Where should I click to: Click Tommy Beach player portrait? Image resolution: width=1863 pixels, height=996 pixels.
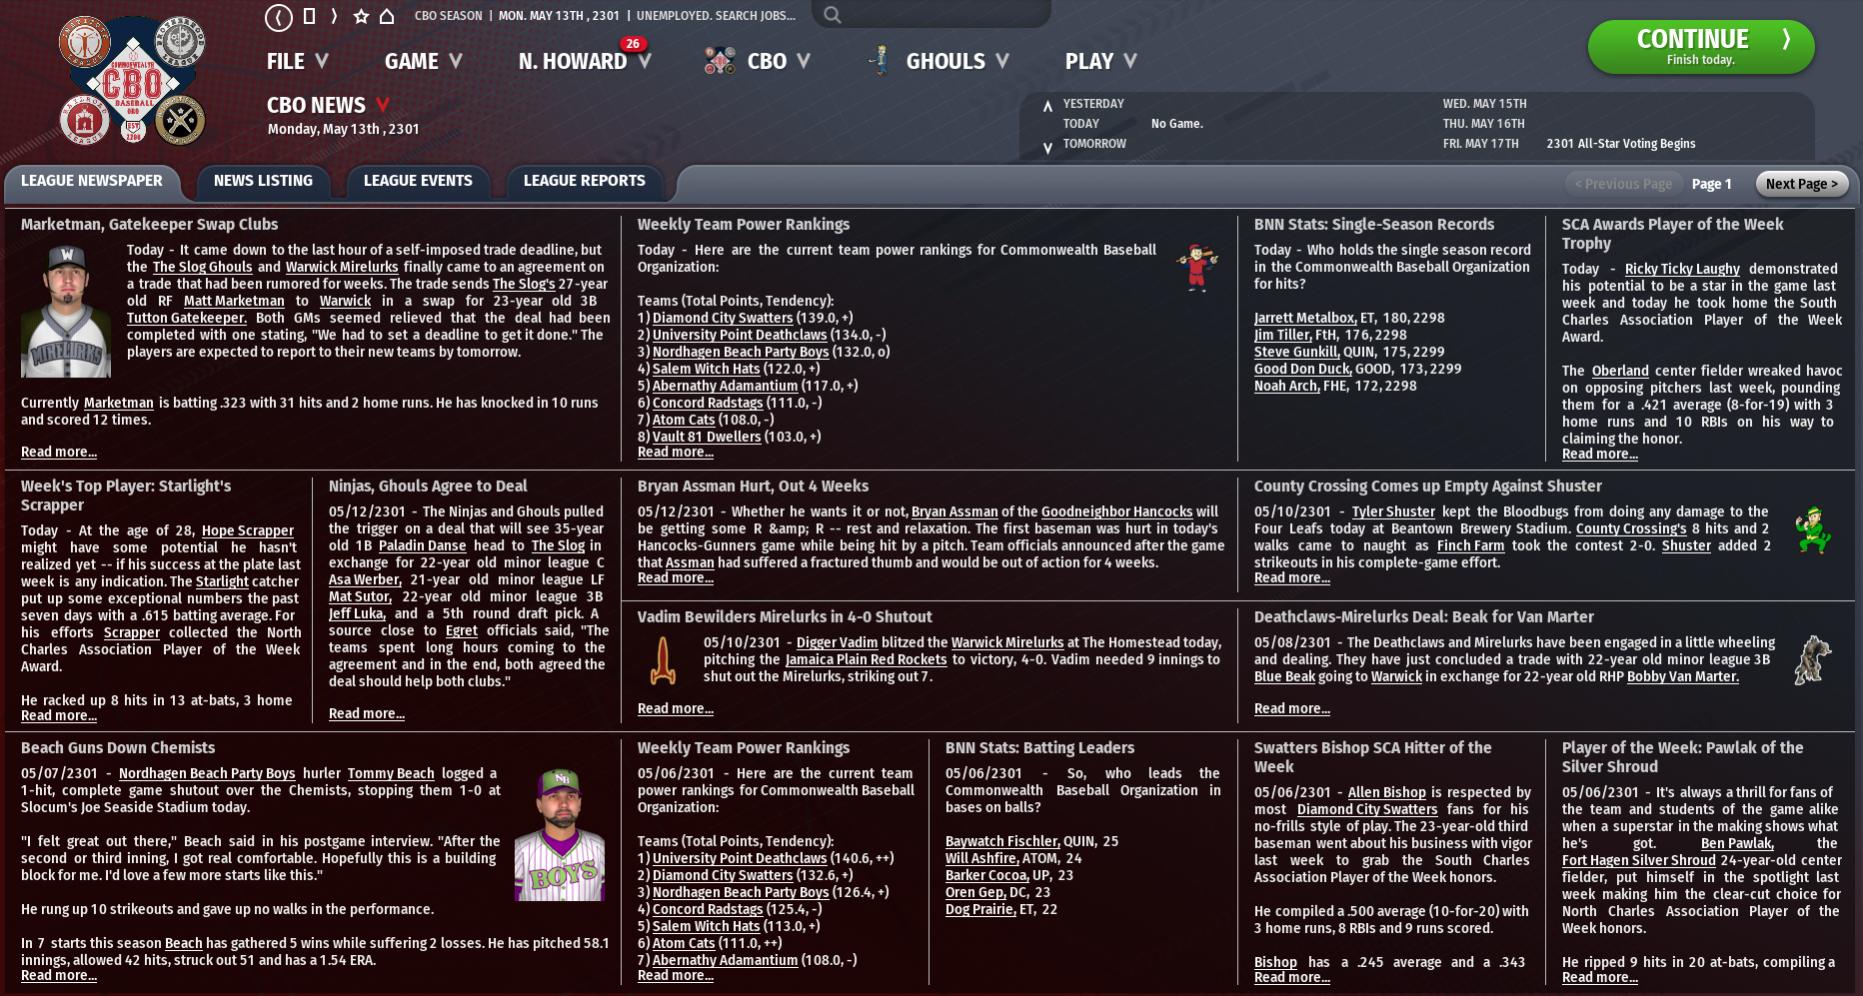click(x=560, y=836)
